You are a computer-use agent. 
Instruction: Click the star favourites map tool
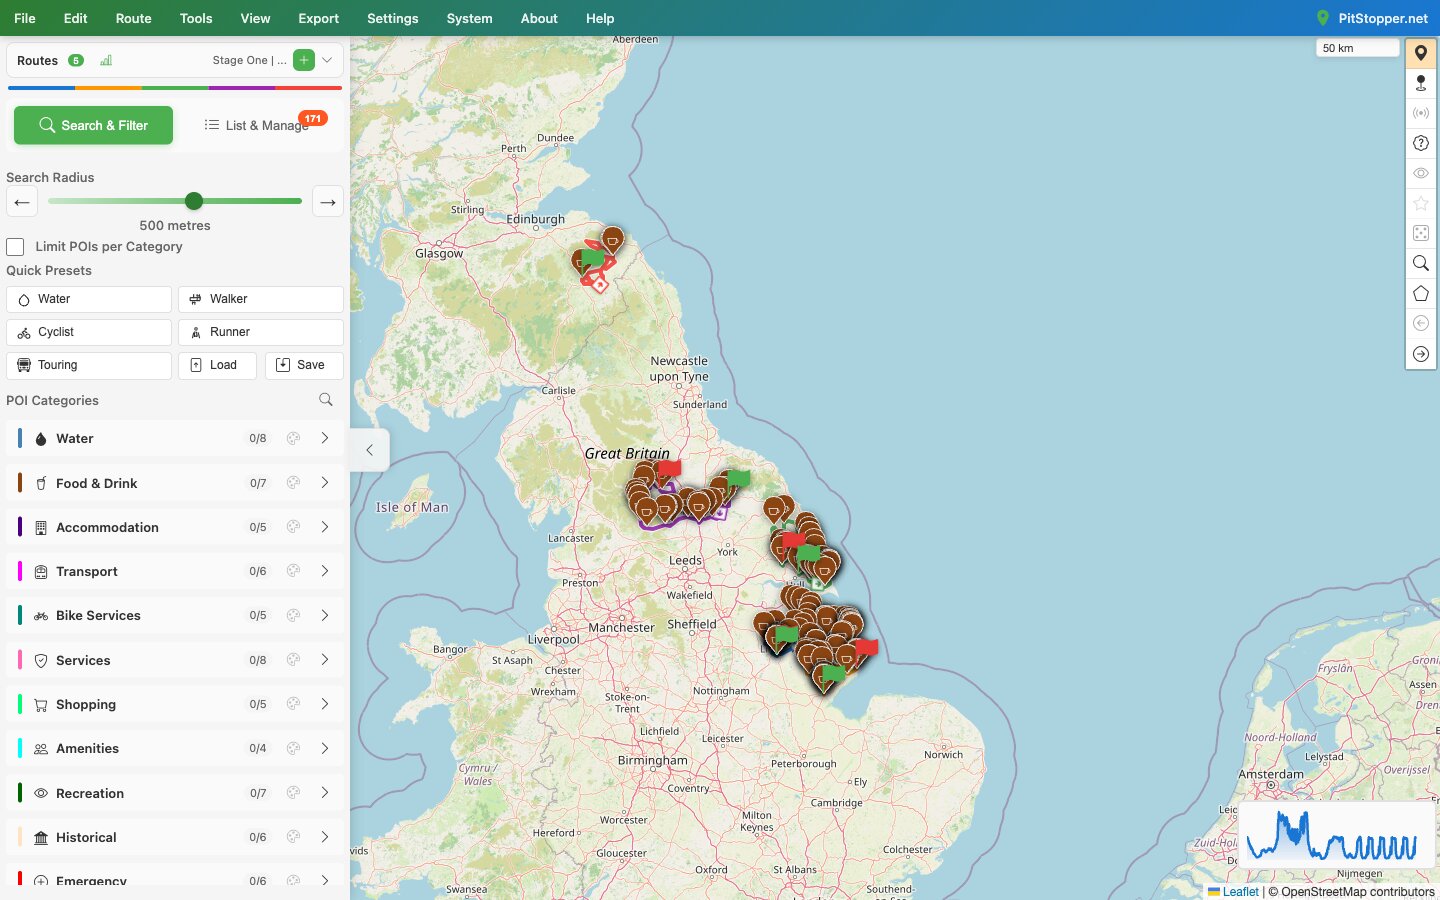click(x=1421, y=203)
